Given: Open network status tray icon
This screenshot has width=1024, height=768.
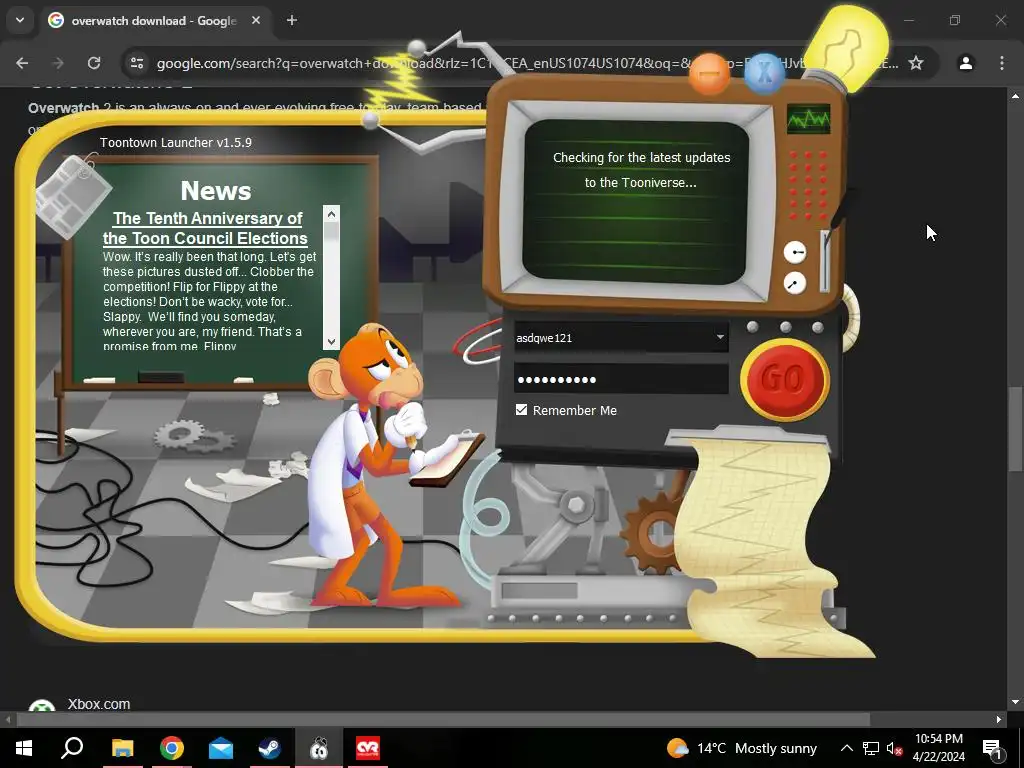Looking at the screenshot, I should [x=871, y=748].
